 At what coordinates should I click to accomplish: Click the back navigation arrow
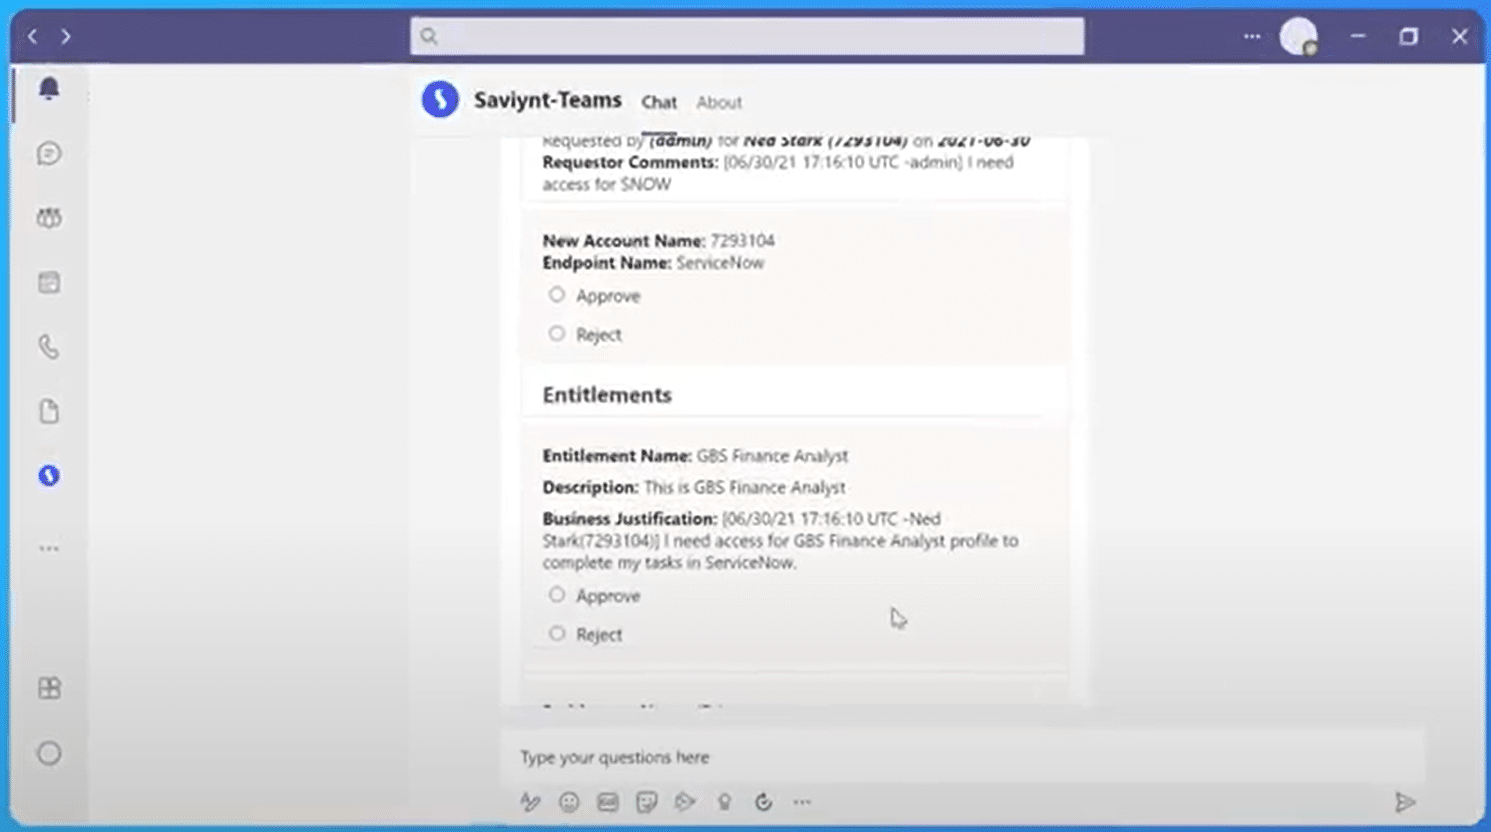pos(32,36)
